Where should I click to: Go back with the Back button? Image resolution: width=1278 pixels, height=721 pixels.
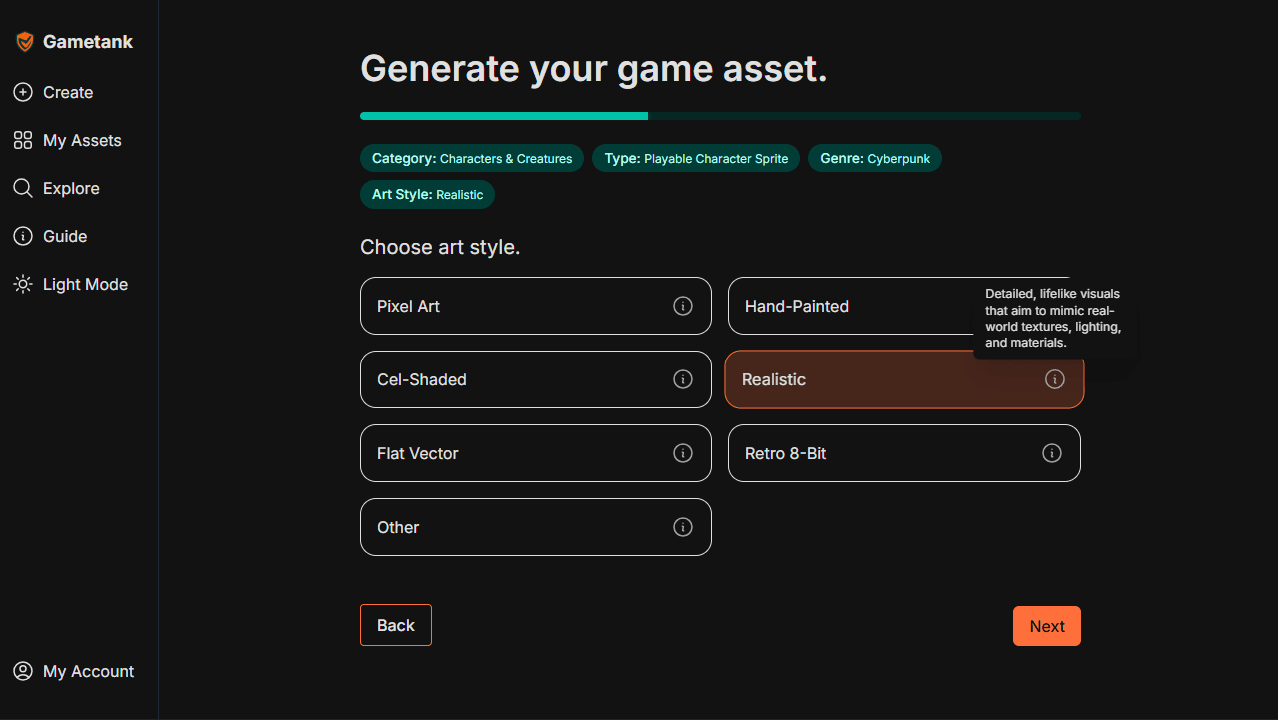point(395,625)
